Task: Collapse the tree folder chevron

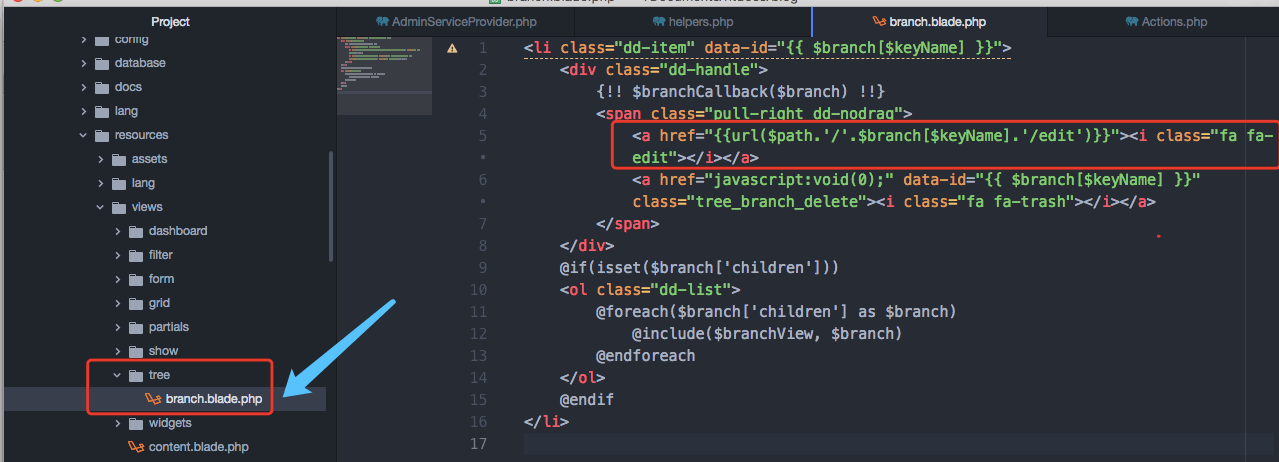Action: [118, 375]
